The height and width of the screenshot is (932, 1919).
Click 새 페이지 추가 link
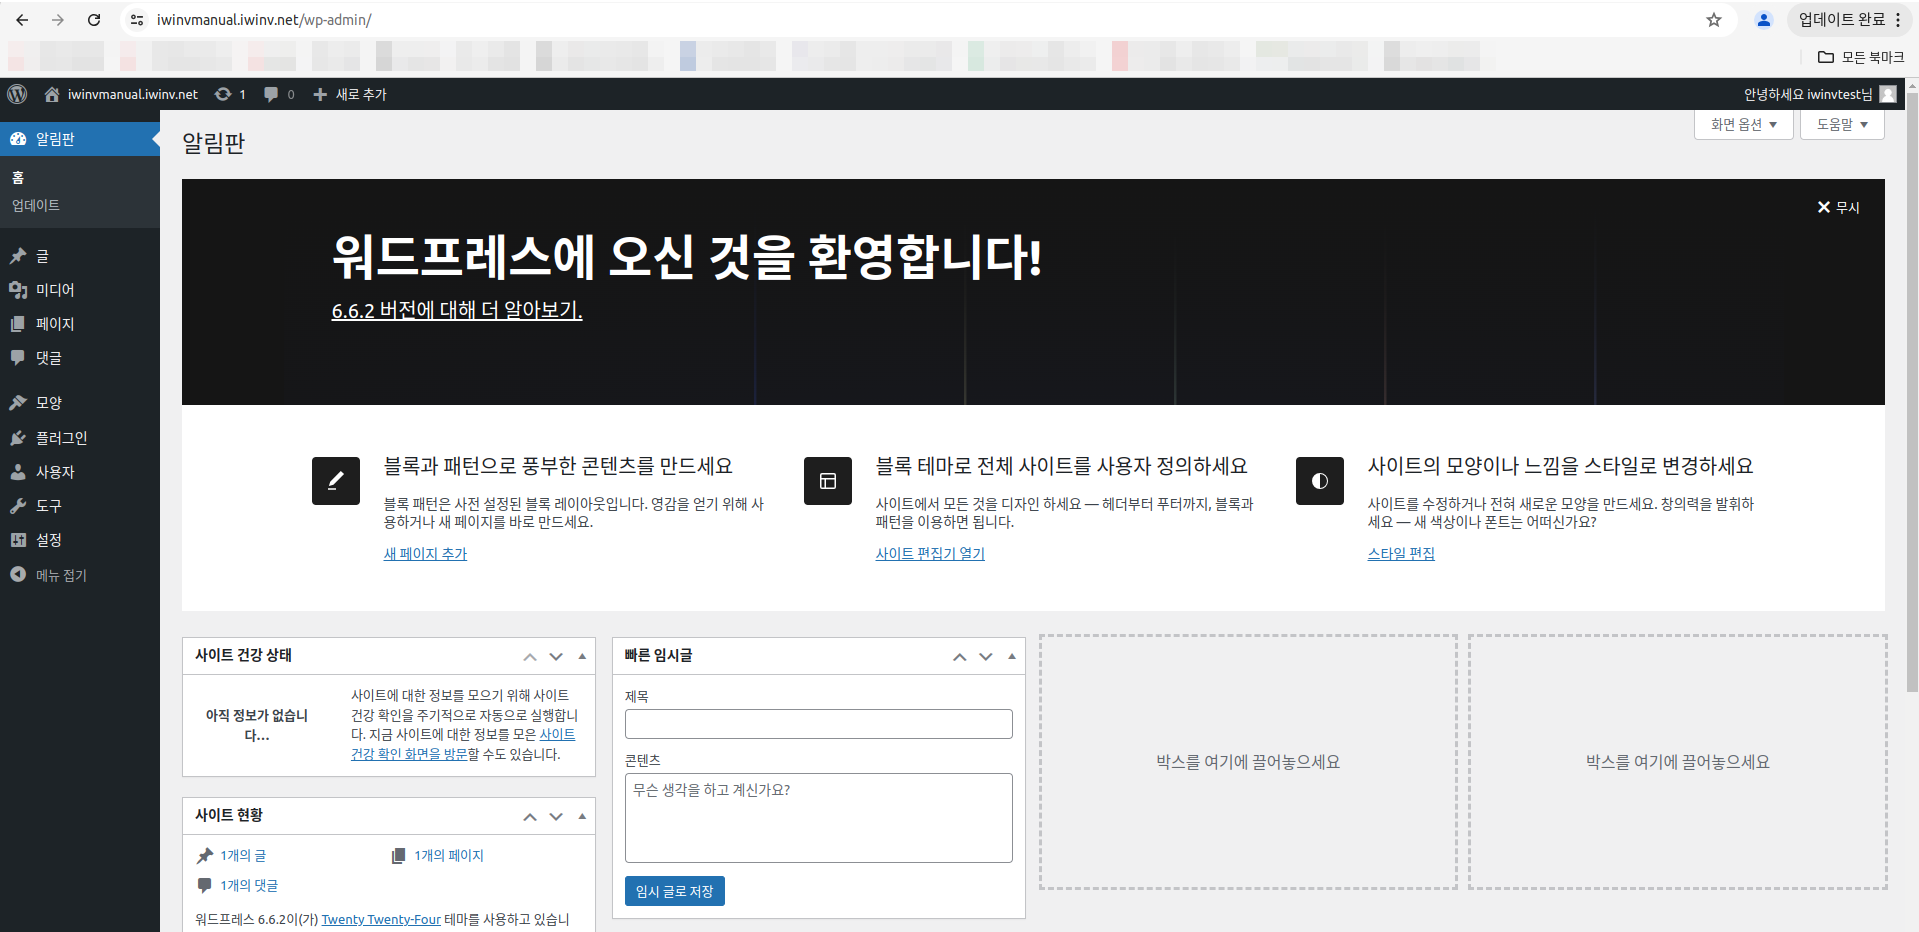click(x=425, y=554)
